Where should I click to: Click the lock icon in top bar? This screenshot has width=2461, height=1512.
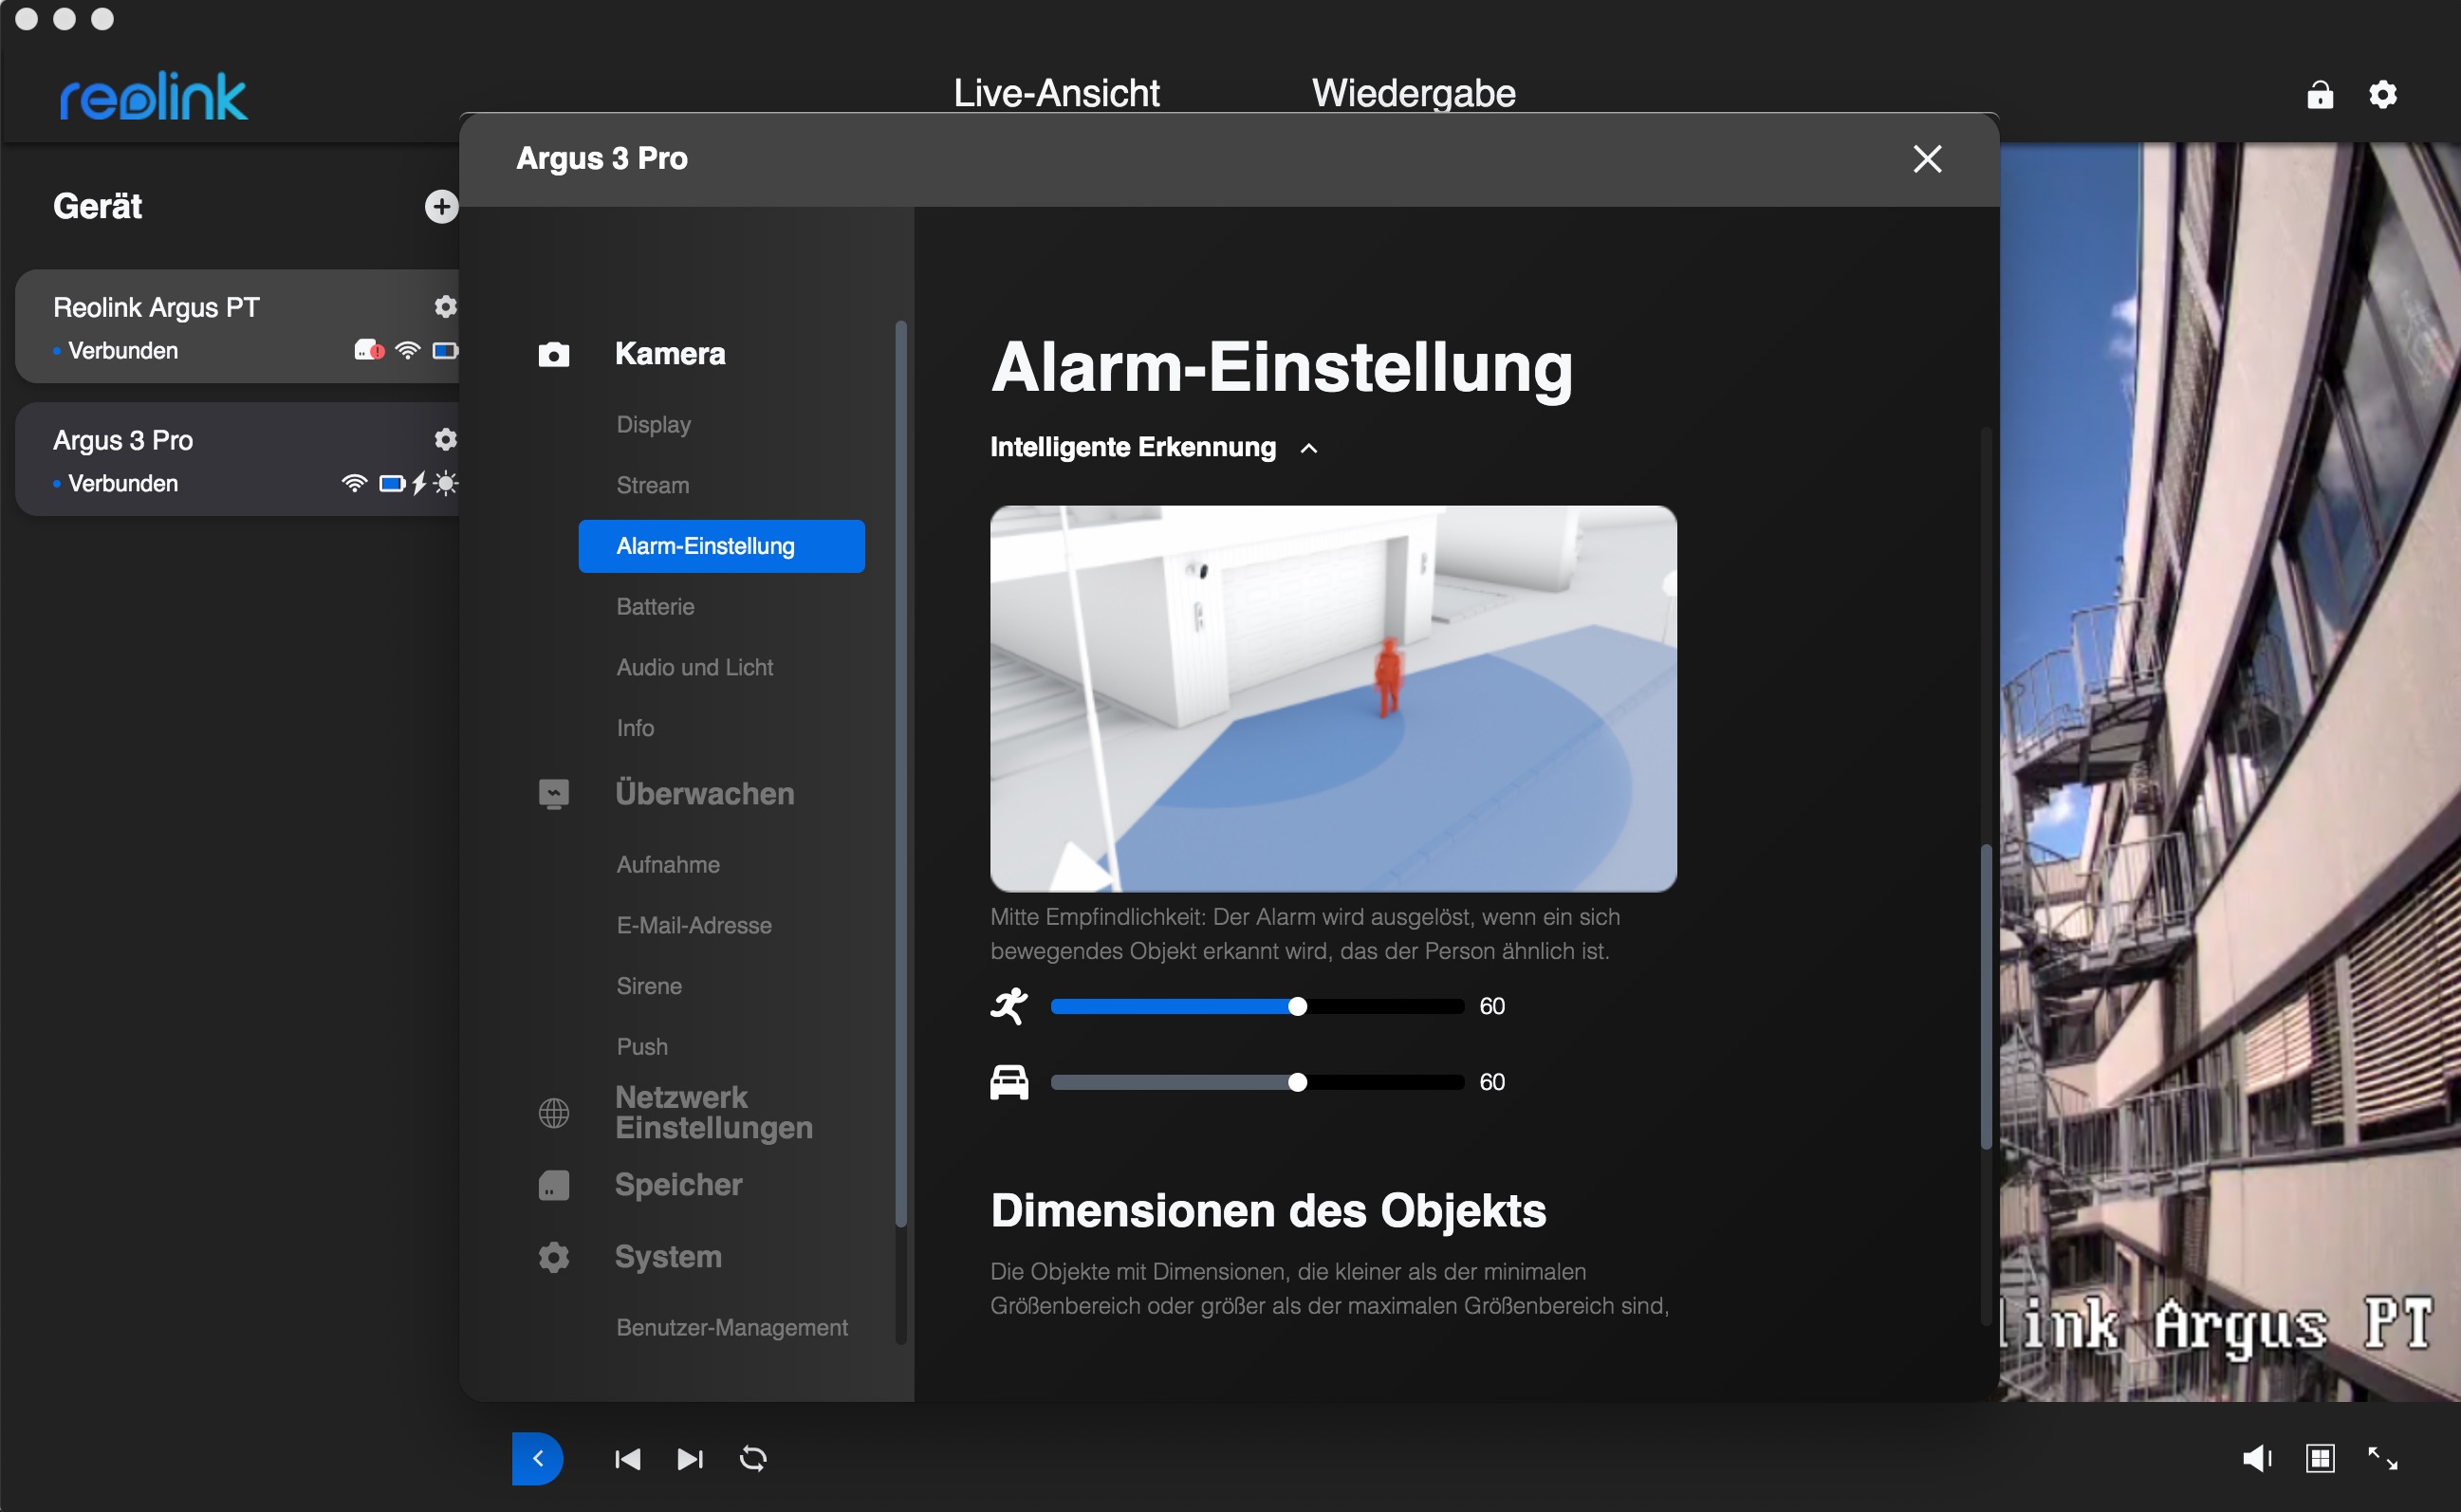point(2319,95)
